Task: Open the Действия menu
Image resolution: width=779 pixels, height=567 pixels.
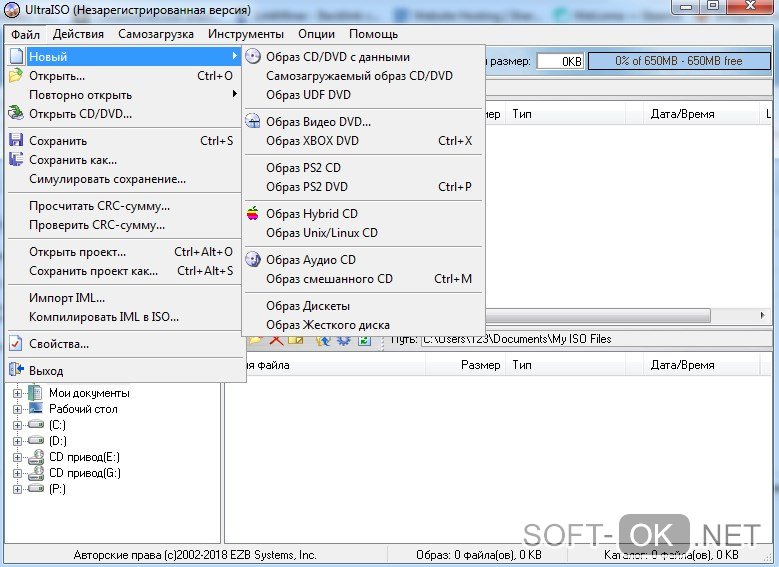Action: [x=78, y=34]
